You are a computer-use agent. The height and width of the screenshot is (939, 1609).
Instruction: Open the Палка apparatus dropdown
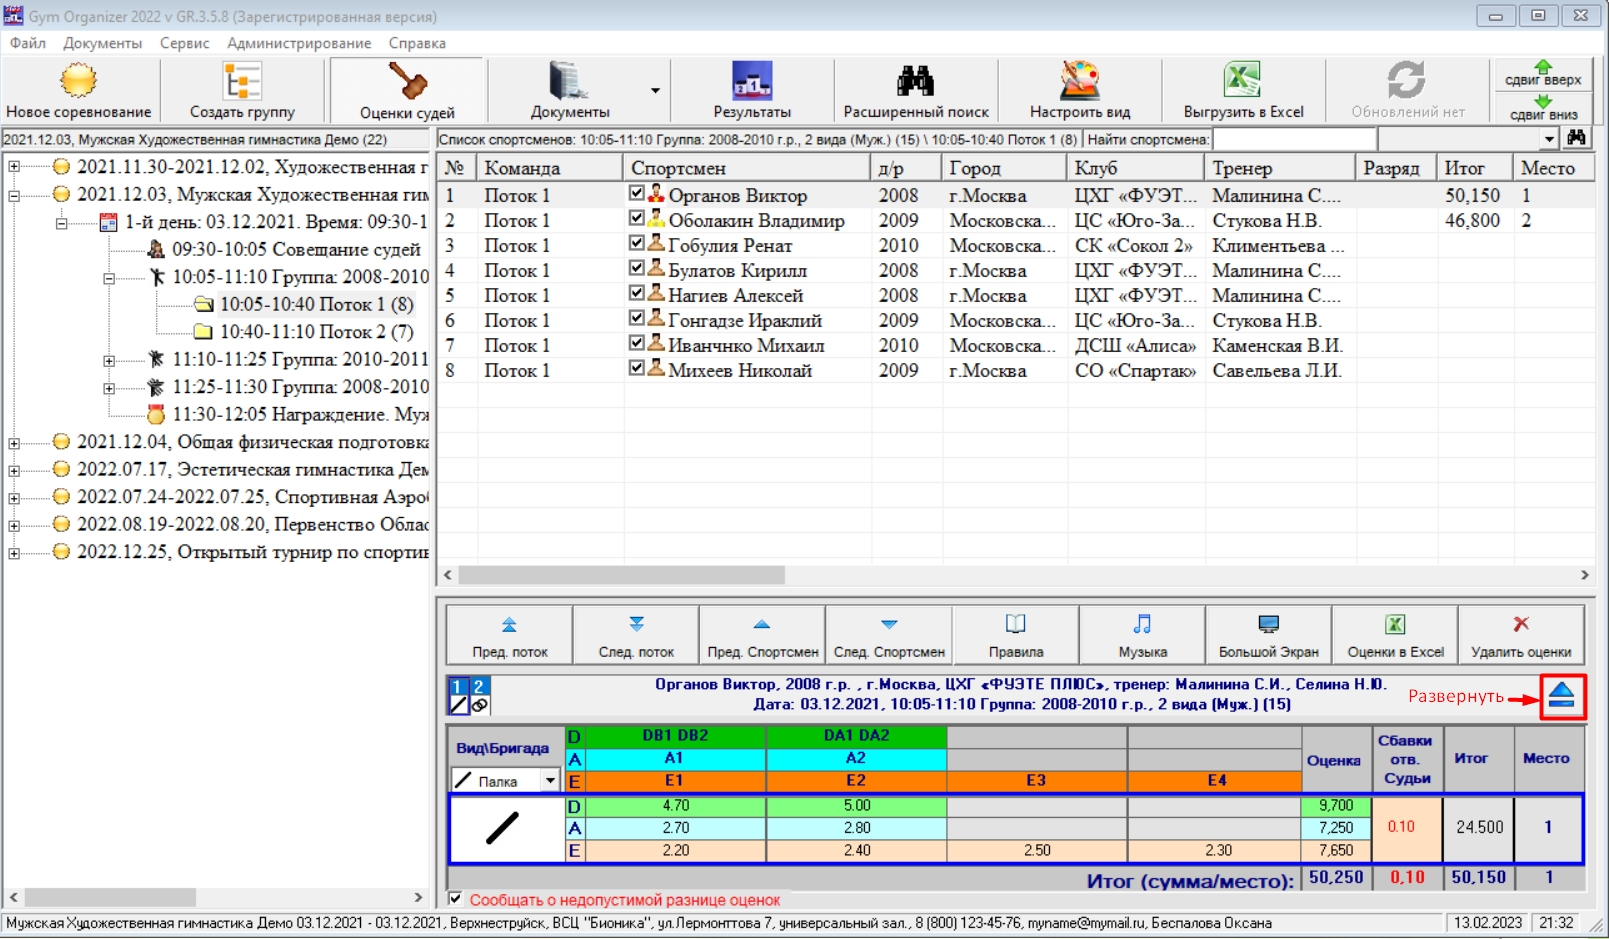550,781
